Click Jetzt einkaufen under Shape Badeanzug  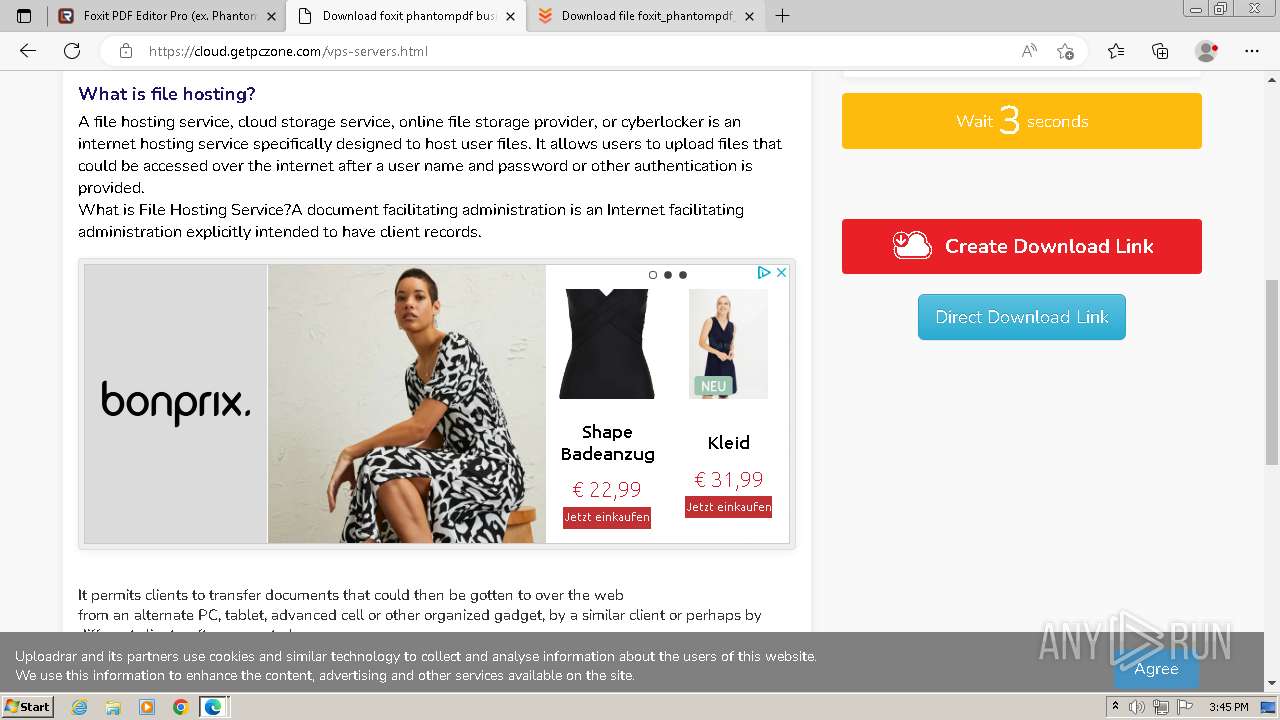point(607,517)
